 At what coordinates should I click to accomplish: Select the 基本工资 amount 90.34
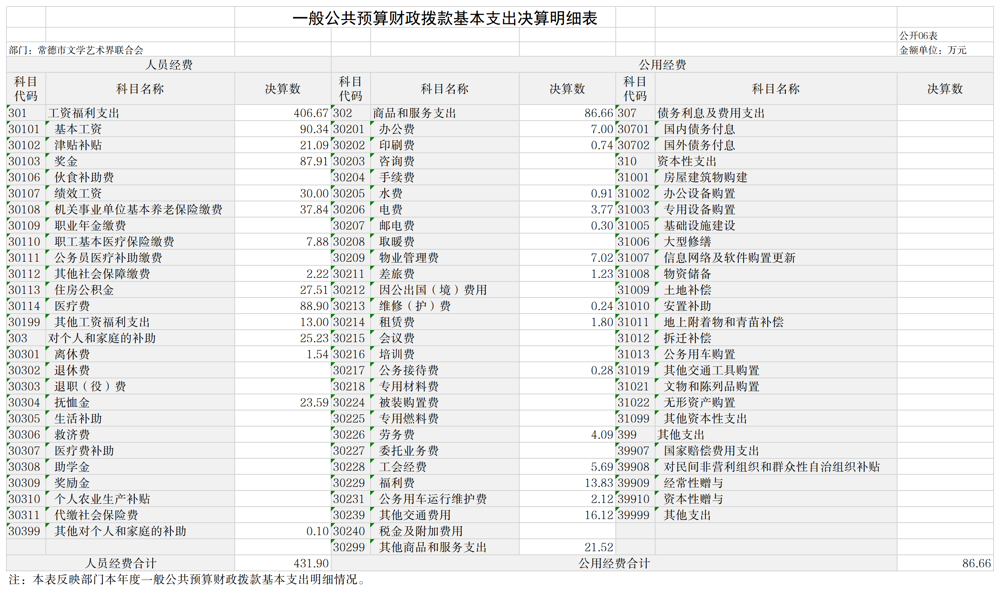coord(305,127)
